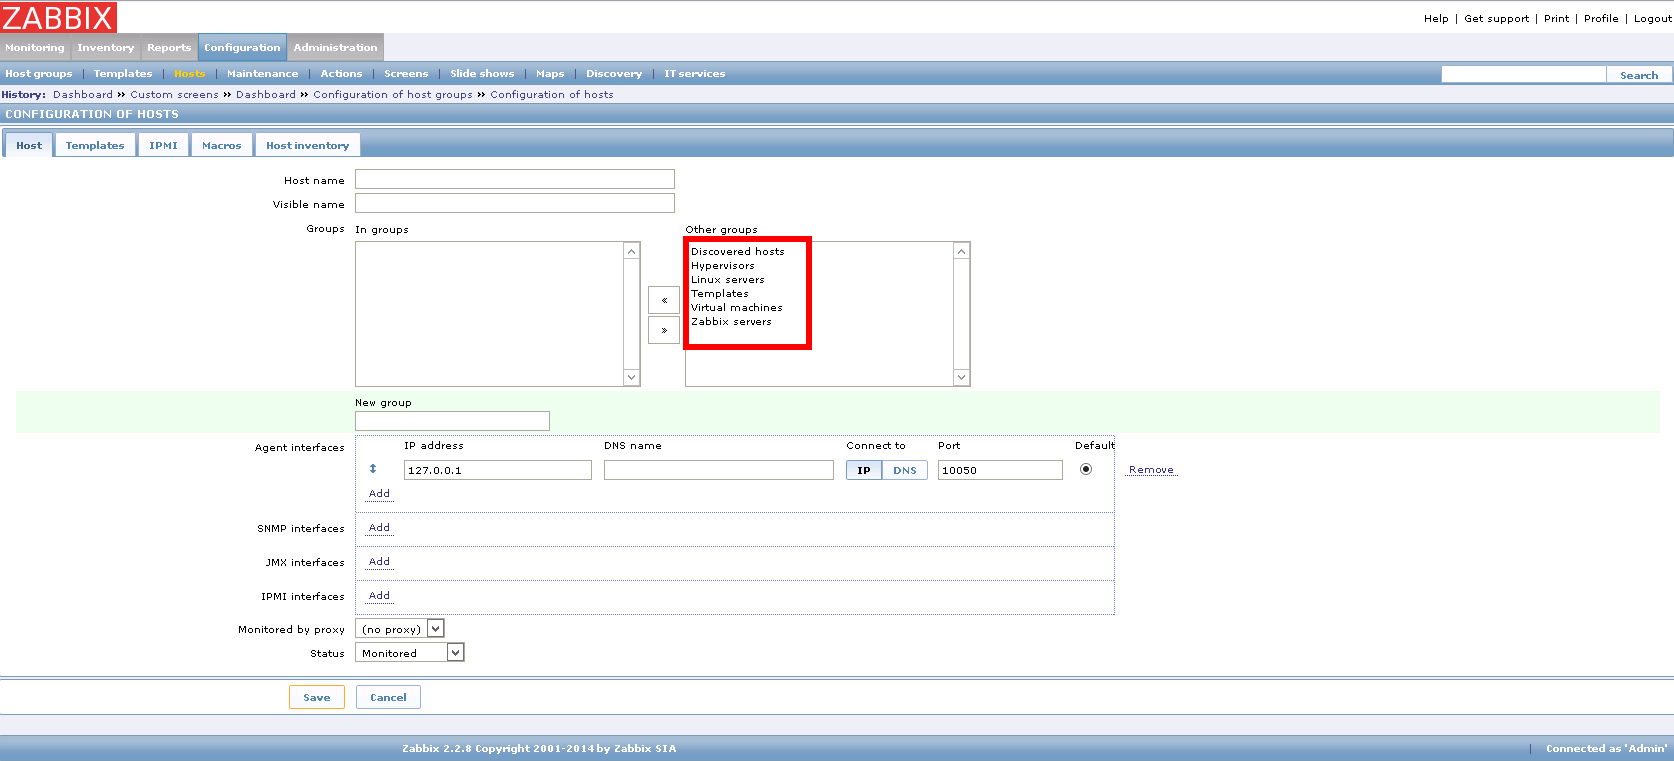Go to Host groups submenu

39,74
